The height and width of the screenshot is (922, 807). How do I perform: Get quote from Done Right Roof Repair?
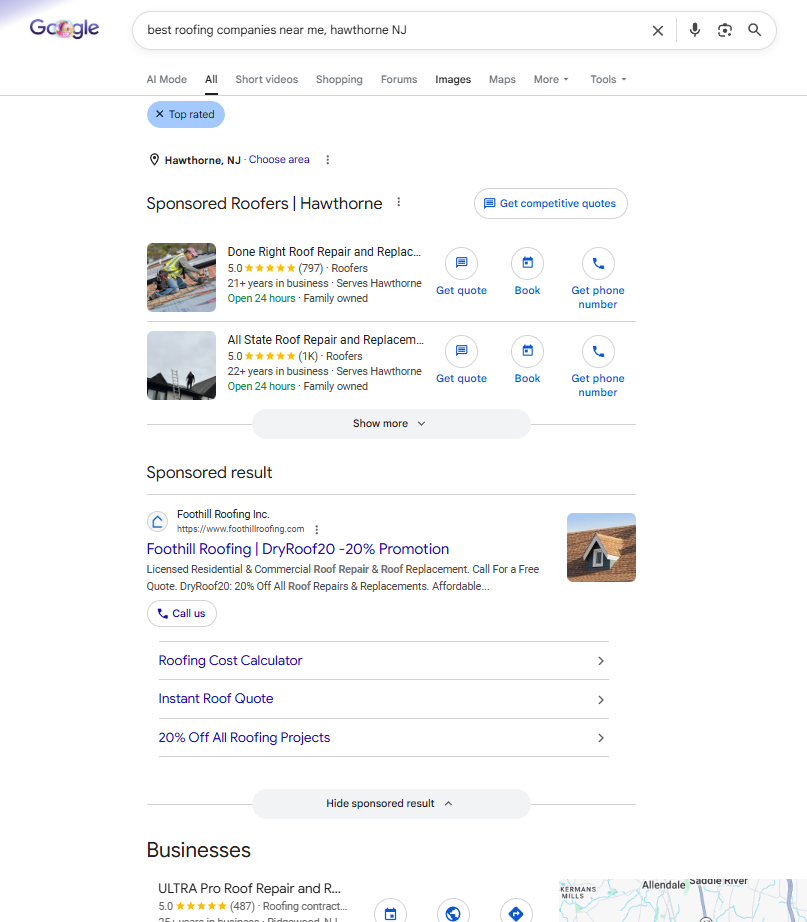(461, 272)
